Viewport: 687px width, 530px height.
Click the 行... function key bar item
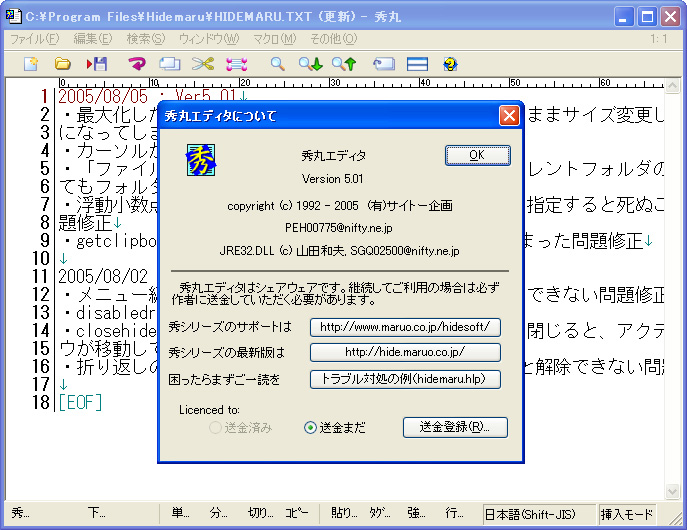tap(454, 512)
